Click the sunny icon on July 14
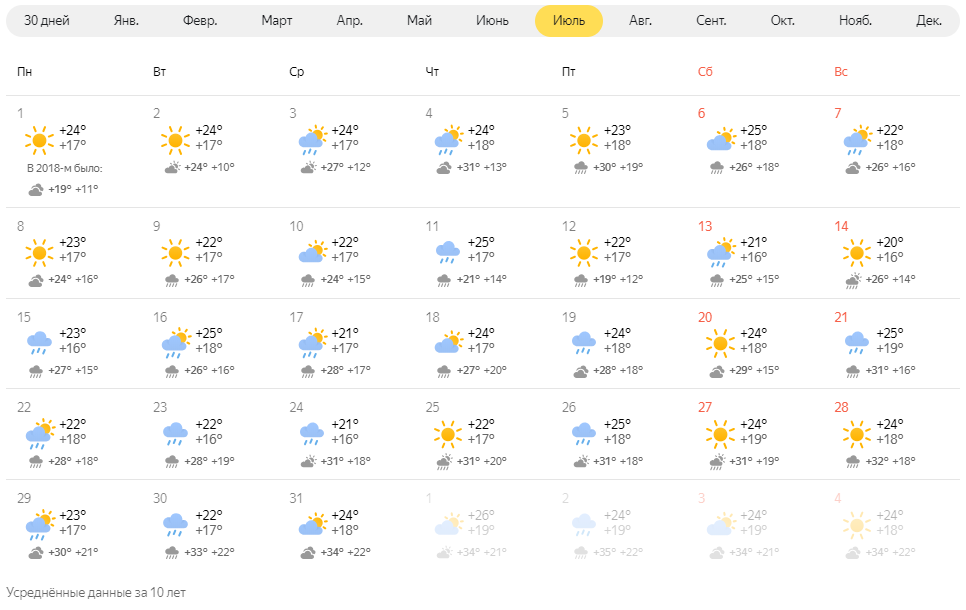Image resolution: width=966 pixels, height=610 pixels. (856, 252)
